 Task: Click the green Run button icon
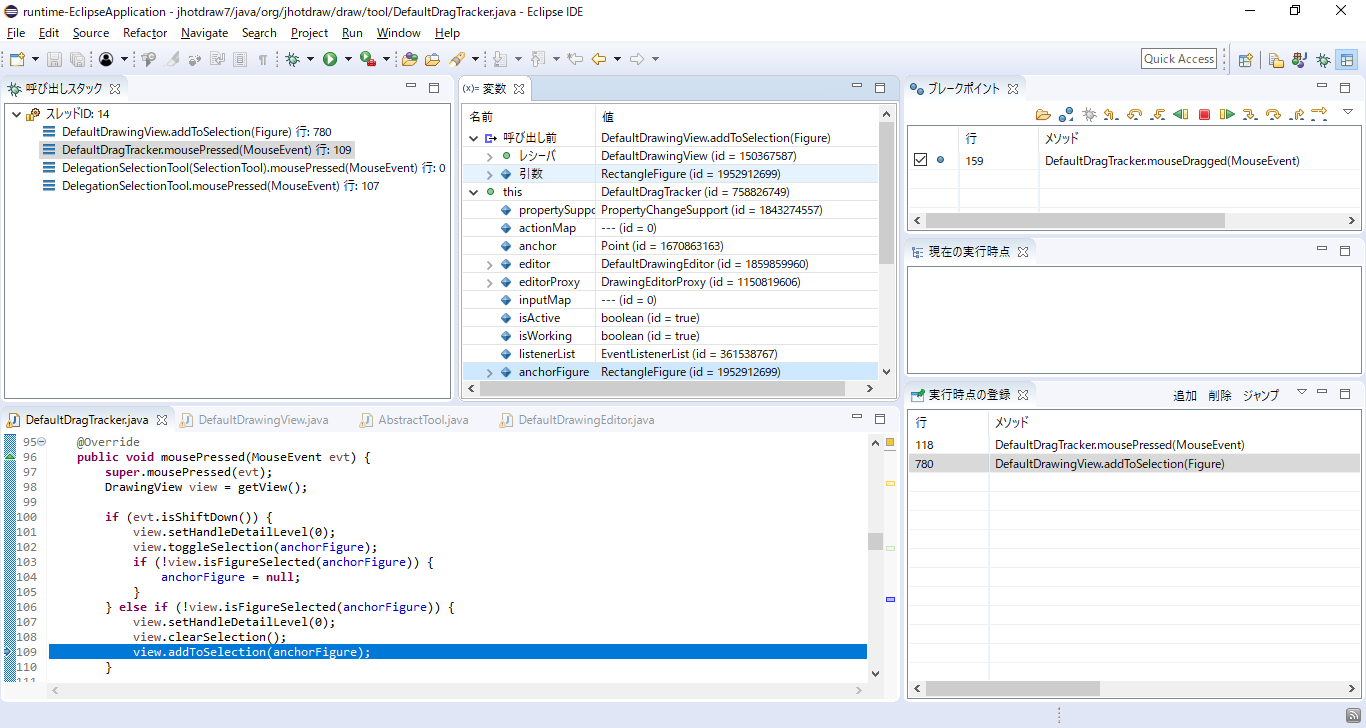(x=330, y=59)
